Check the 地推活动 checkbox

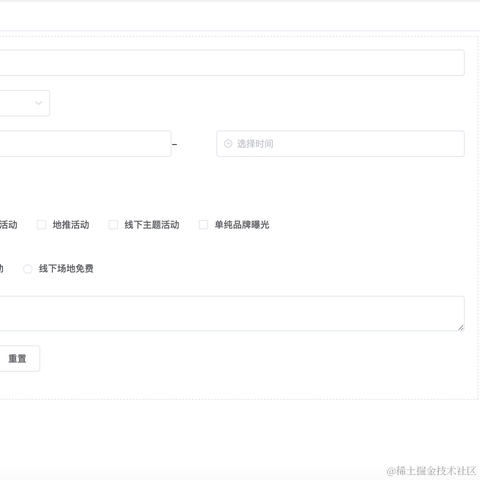41,225
